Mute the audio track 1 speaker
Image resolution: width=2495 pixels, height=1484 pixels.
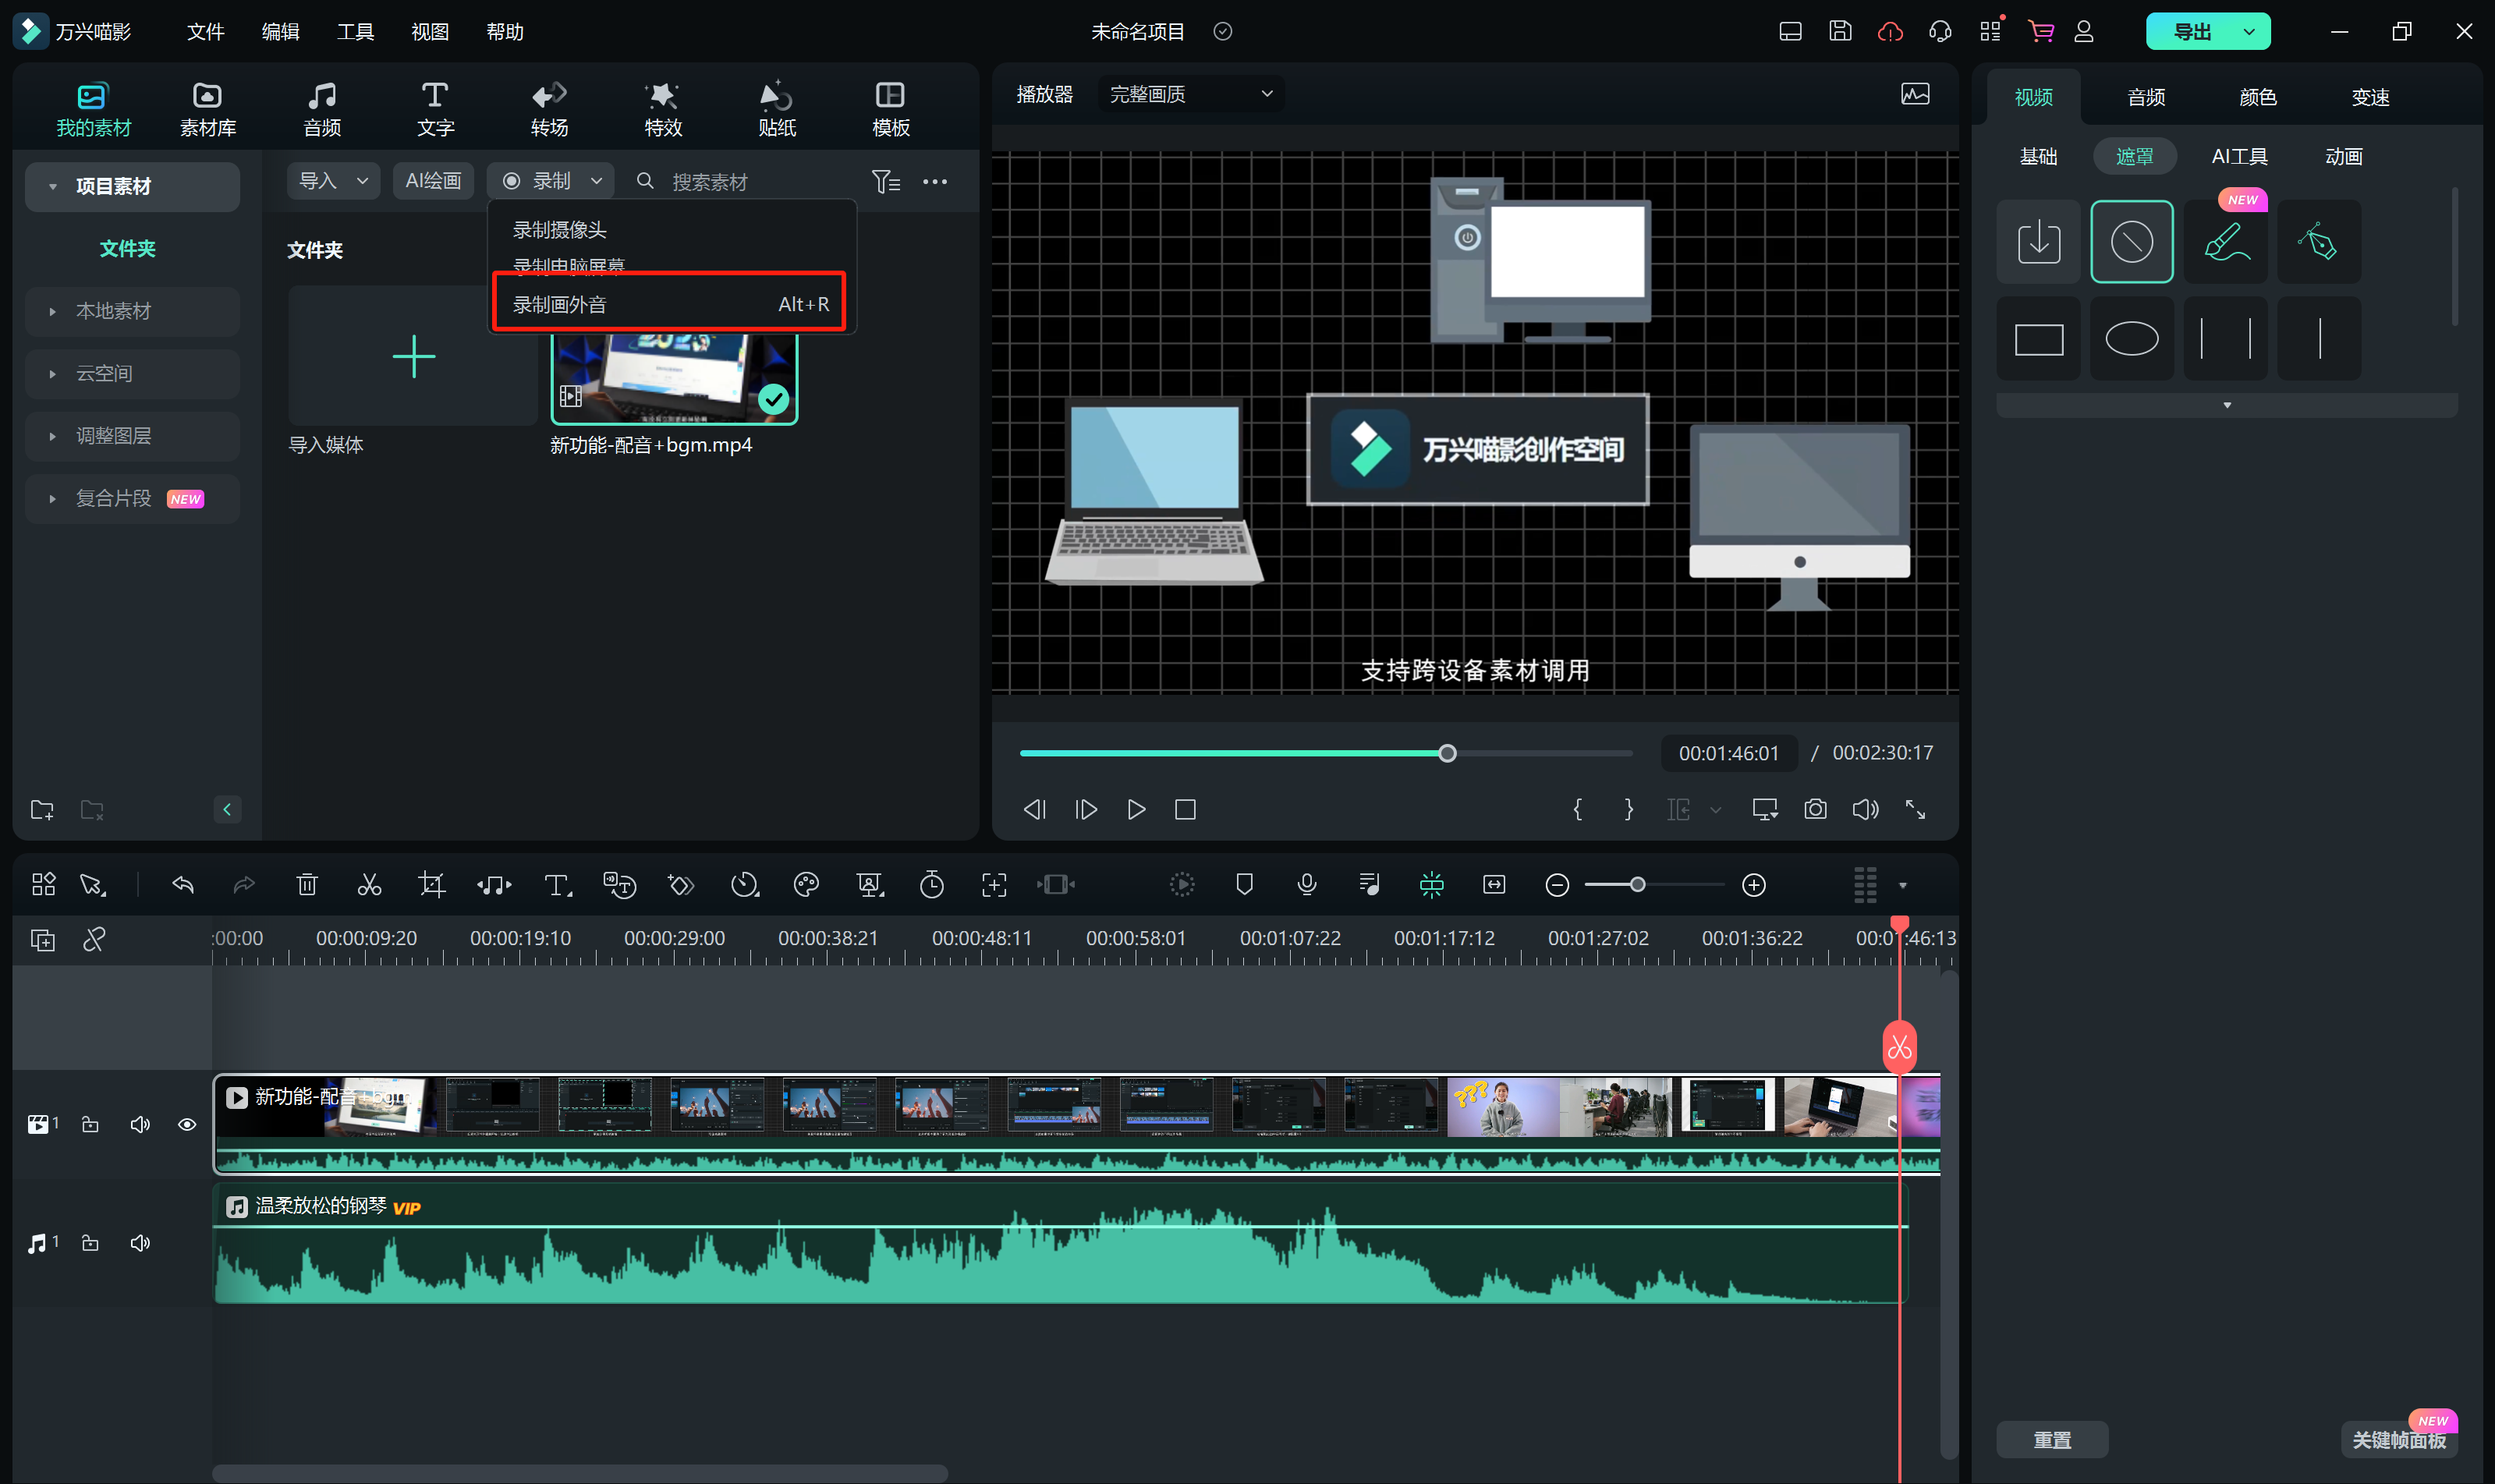click(140, 1243)
